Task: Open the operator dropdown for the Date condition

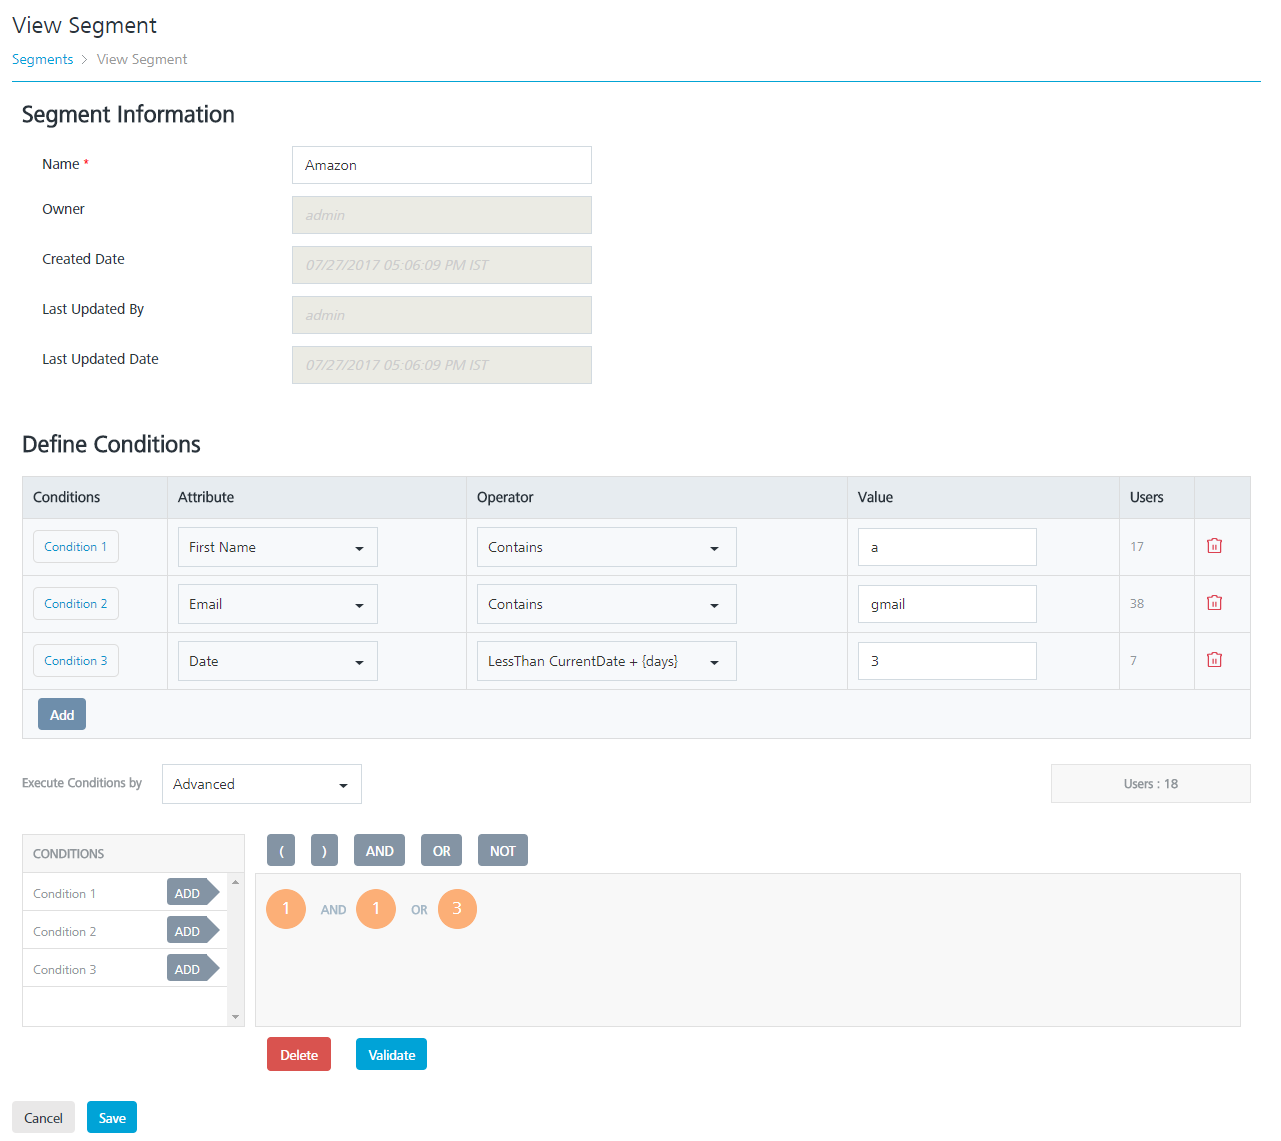Action: tap(606, 660)
